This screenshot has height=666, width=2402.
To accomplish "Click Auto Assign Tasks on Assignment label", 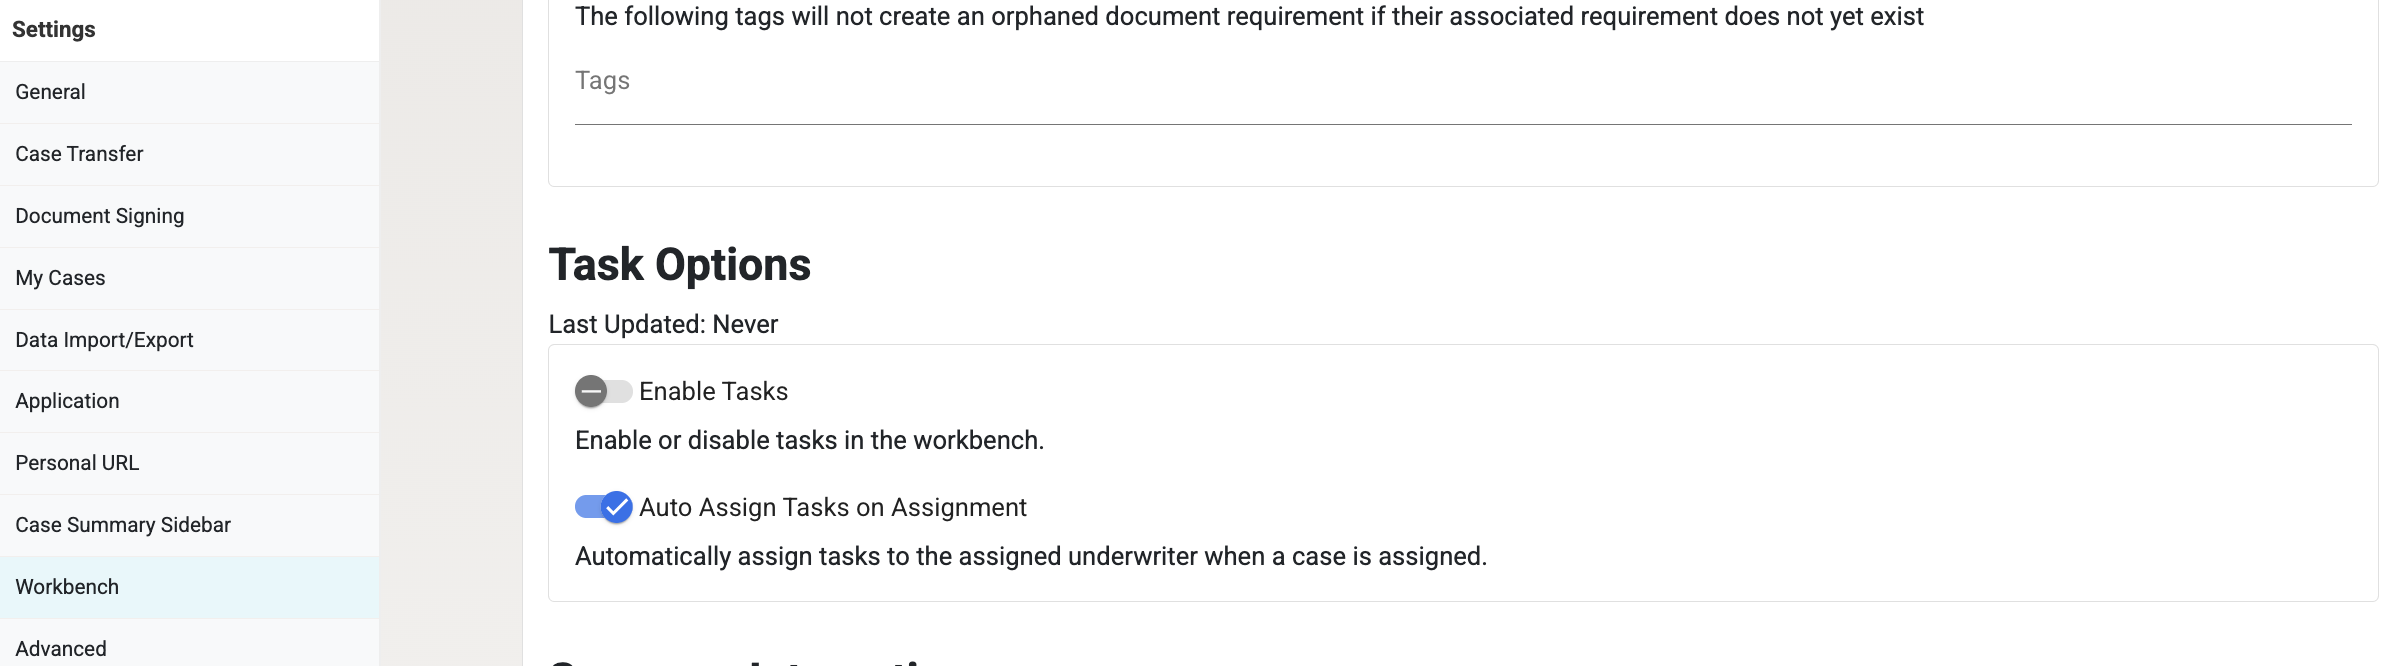I will 832,507.
